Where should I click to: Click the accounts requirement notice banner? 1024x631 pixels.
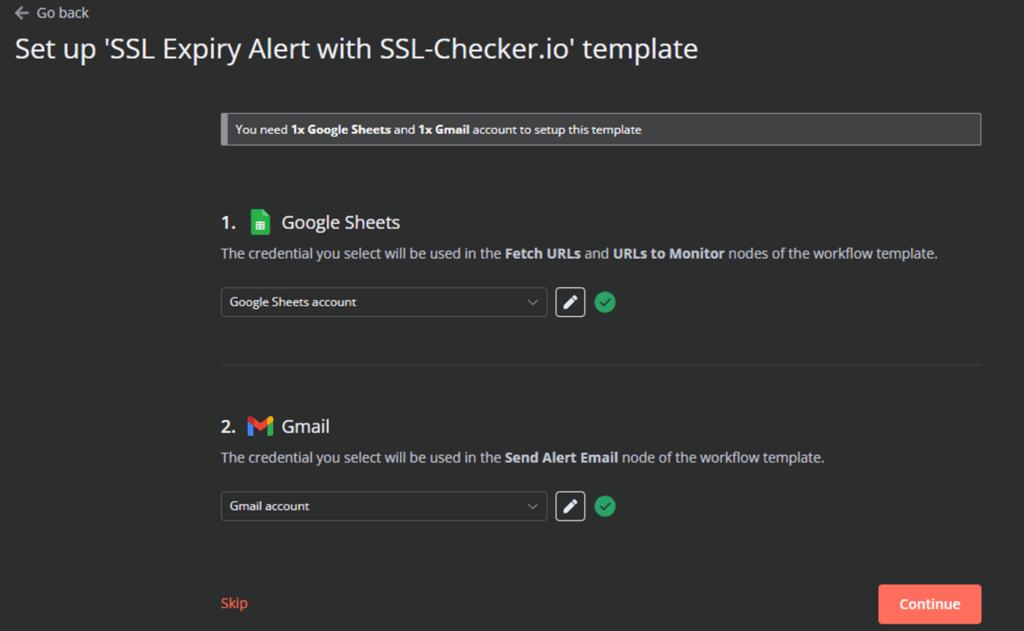tap(600, 129)
